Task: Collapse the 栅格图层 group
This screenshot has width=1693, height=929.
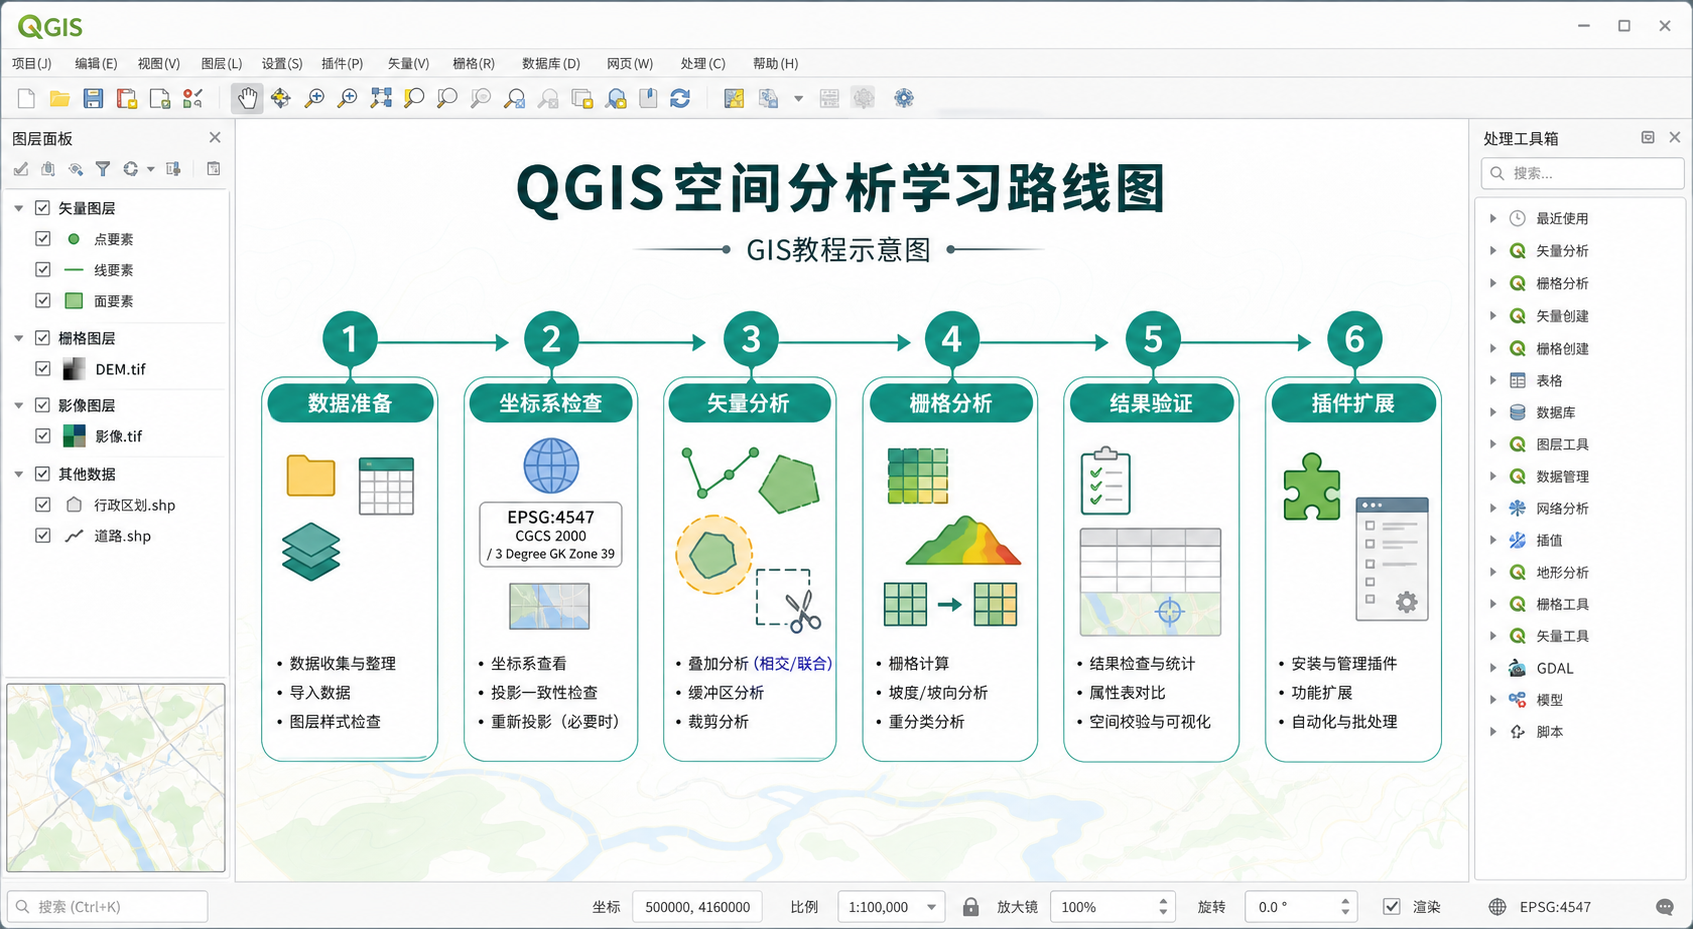Action: [x=19, y=338]
